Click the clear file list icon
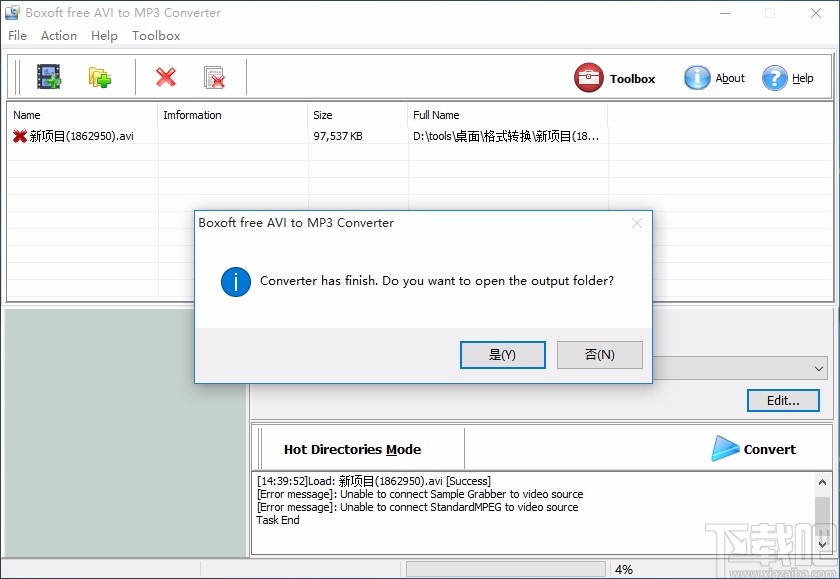The height and width of the screenshot is (579, 840). (x=213, y=76)
